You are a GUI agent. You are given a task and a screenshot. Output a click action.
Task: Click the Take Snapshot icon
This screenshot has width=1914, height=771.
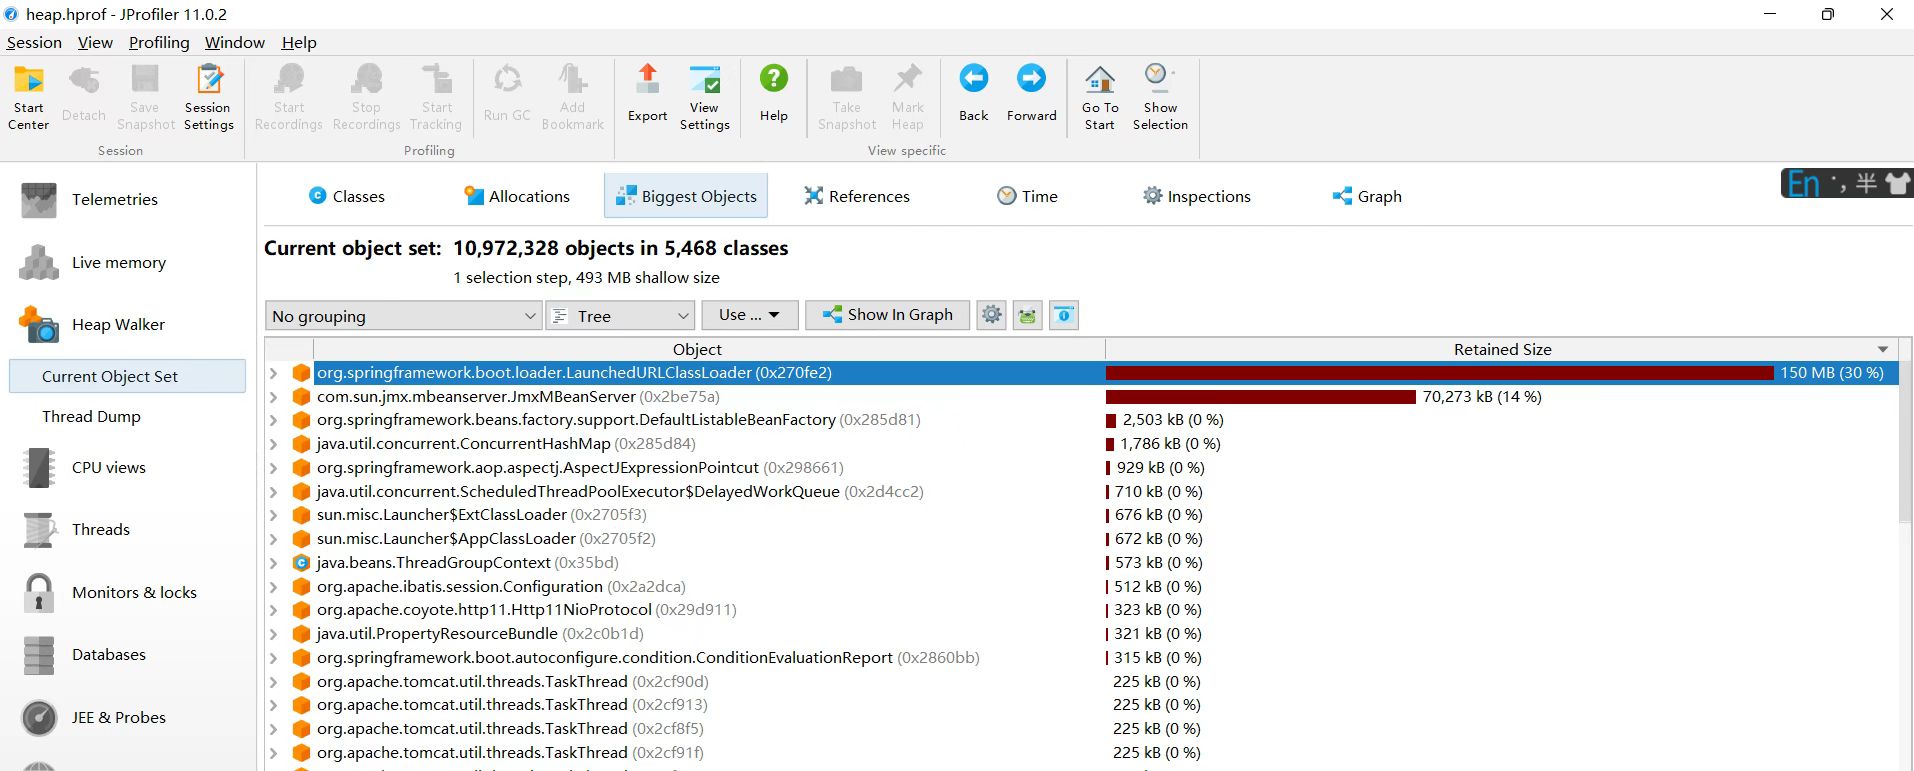tap(847, 98)
